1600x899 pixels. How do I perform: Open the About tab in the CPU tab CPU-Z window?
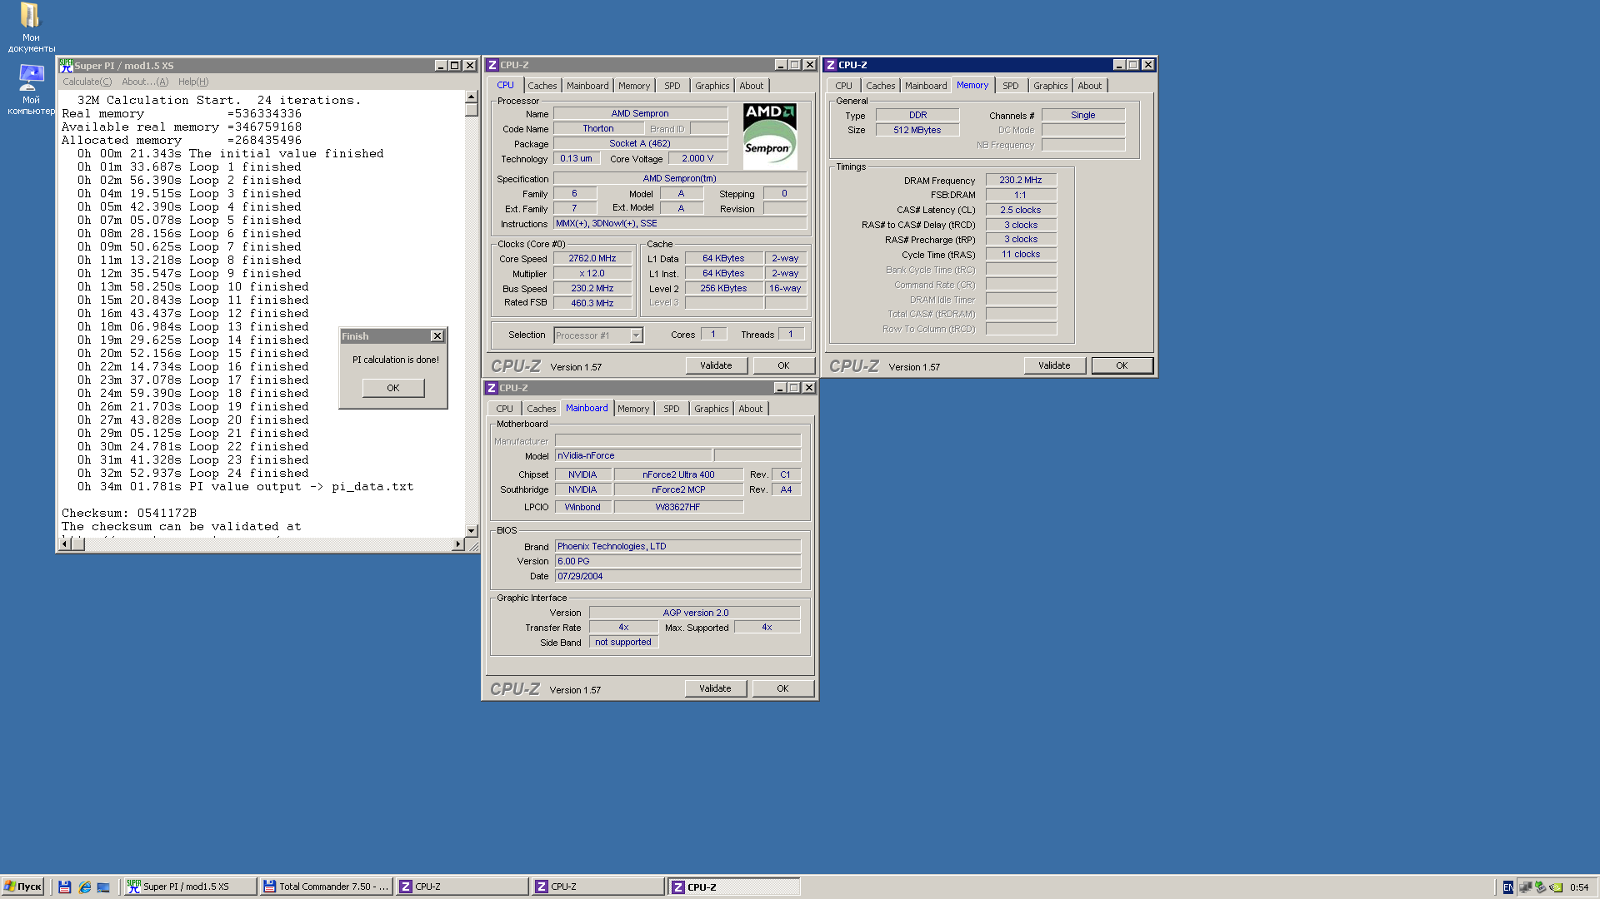click(x=751, y=86)
